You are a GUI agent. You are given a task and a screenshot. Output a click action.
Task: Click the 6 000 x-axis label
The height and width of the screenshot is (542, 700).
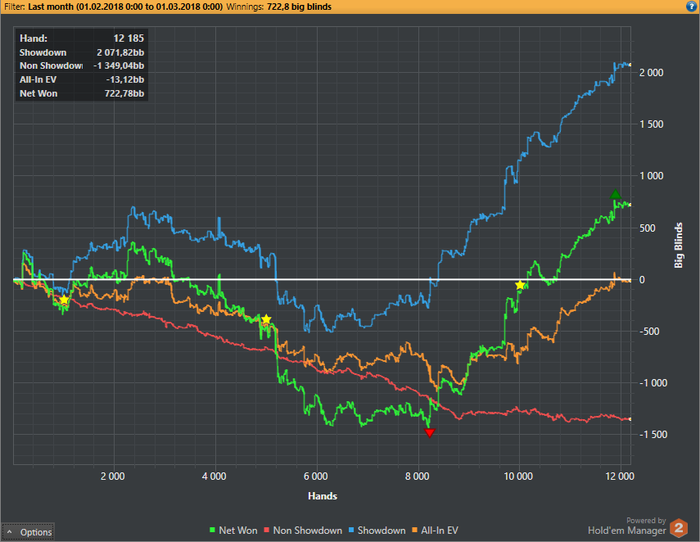(x=316, y=476)
